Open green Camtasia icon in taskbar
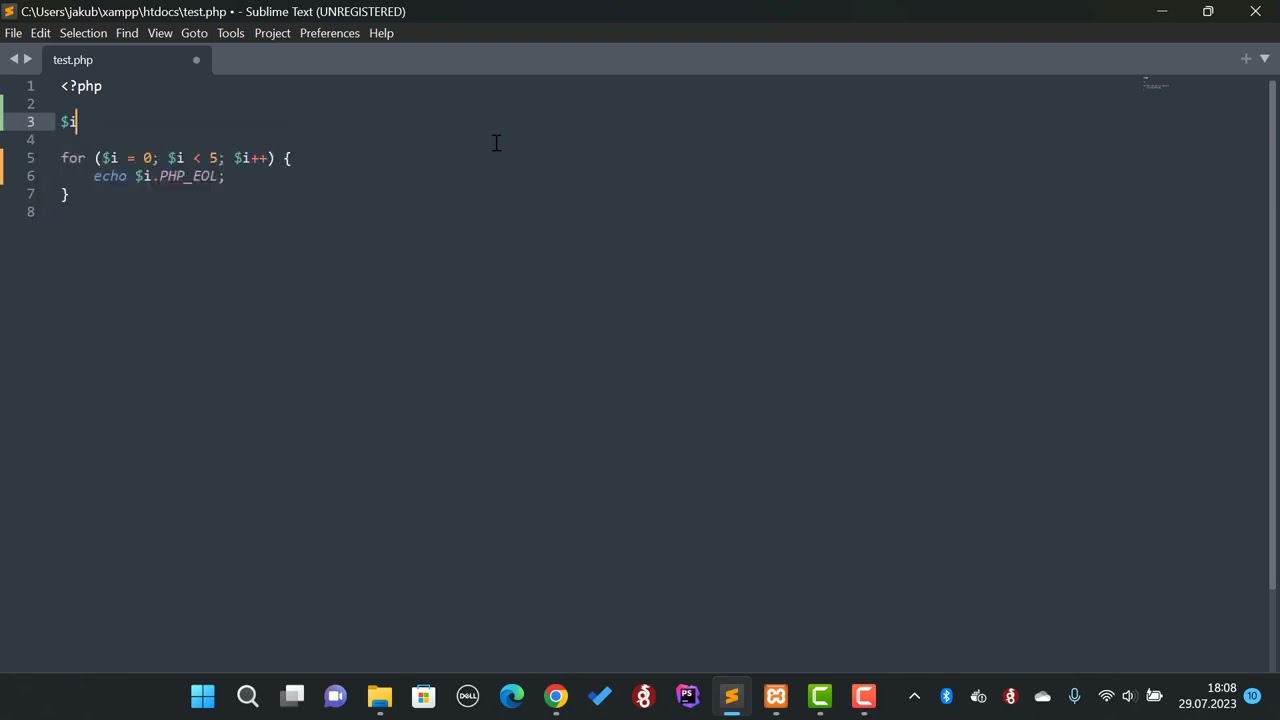 (x=820, y=696)
